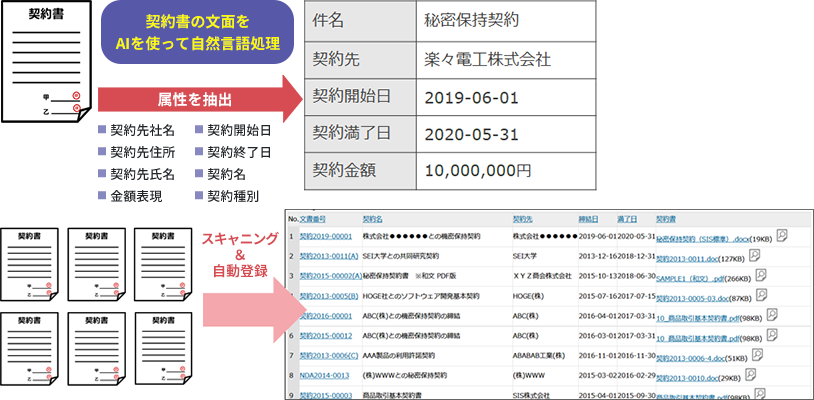Select 締結日 cell 2015-03-02
814x400 pixels.
click(598, 376)
